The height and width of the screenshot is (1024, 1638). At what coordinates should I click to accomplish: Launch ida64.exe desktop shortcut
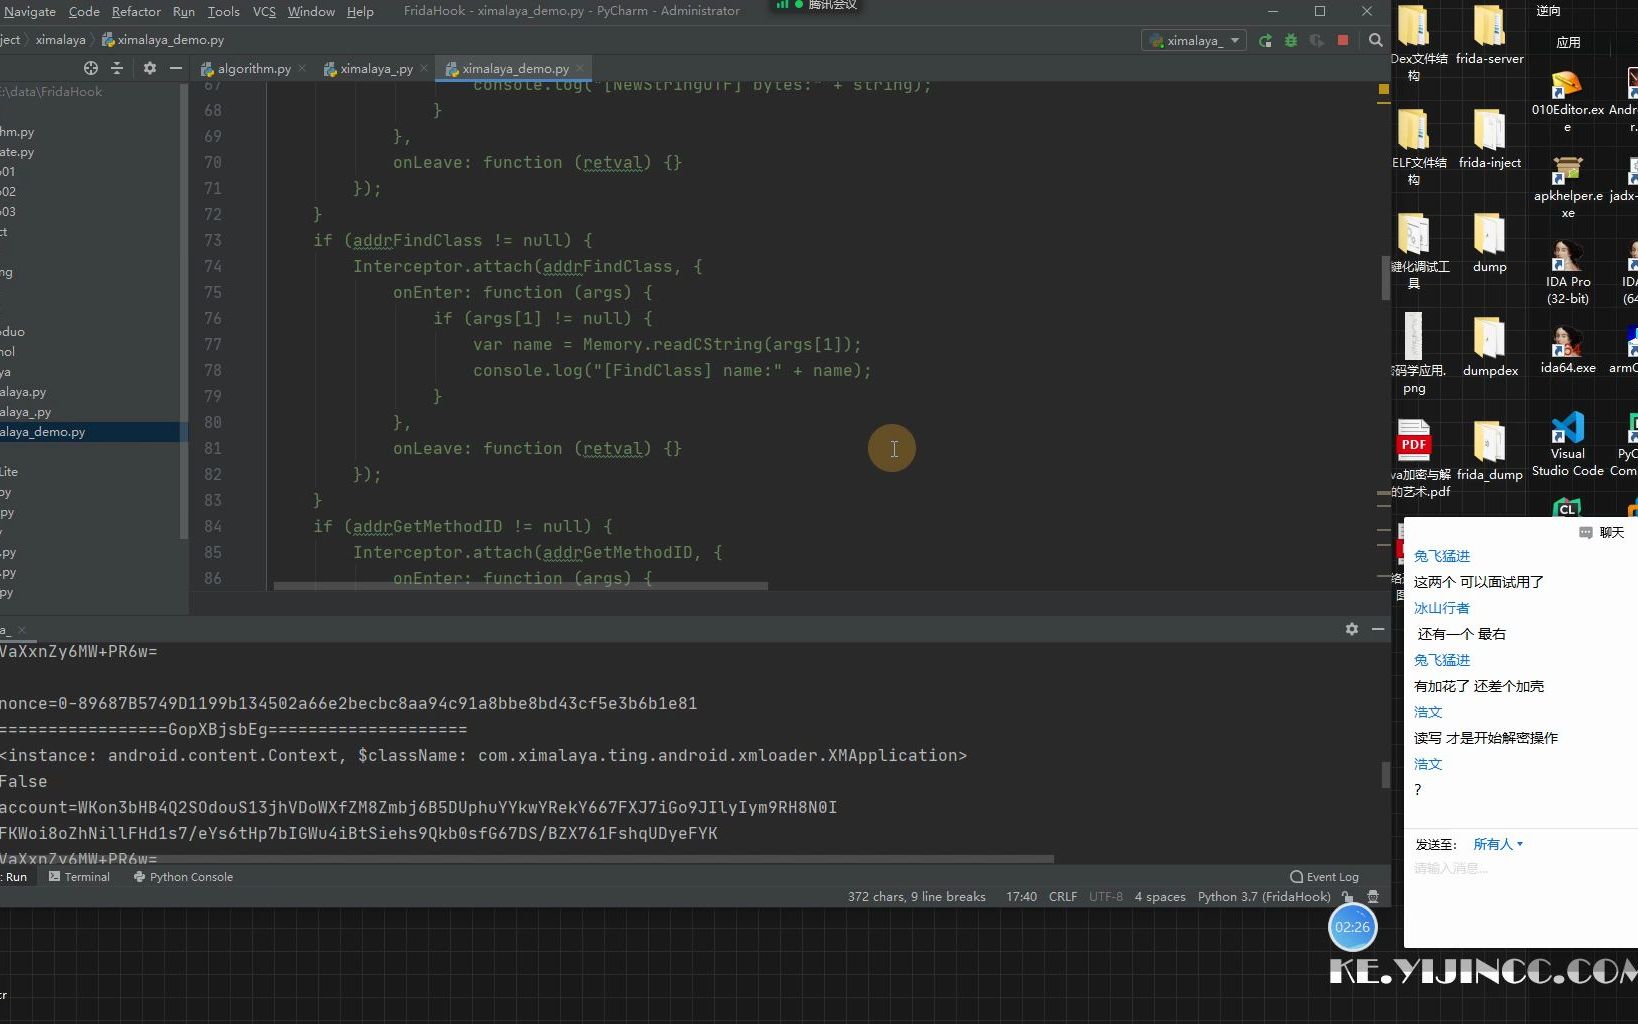click(x=1567, y=350)
